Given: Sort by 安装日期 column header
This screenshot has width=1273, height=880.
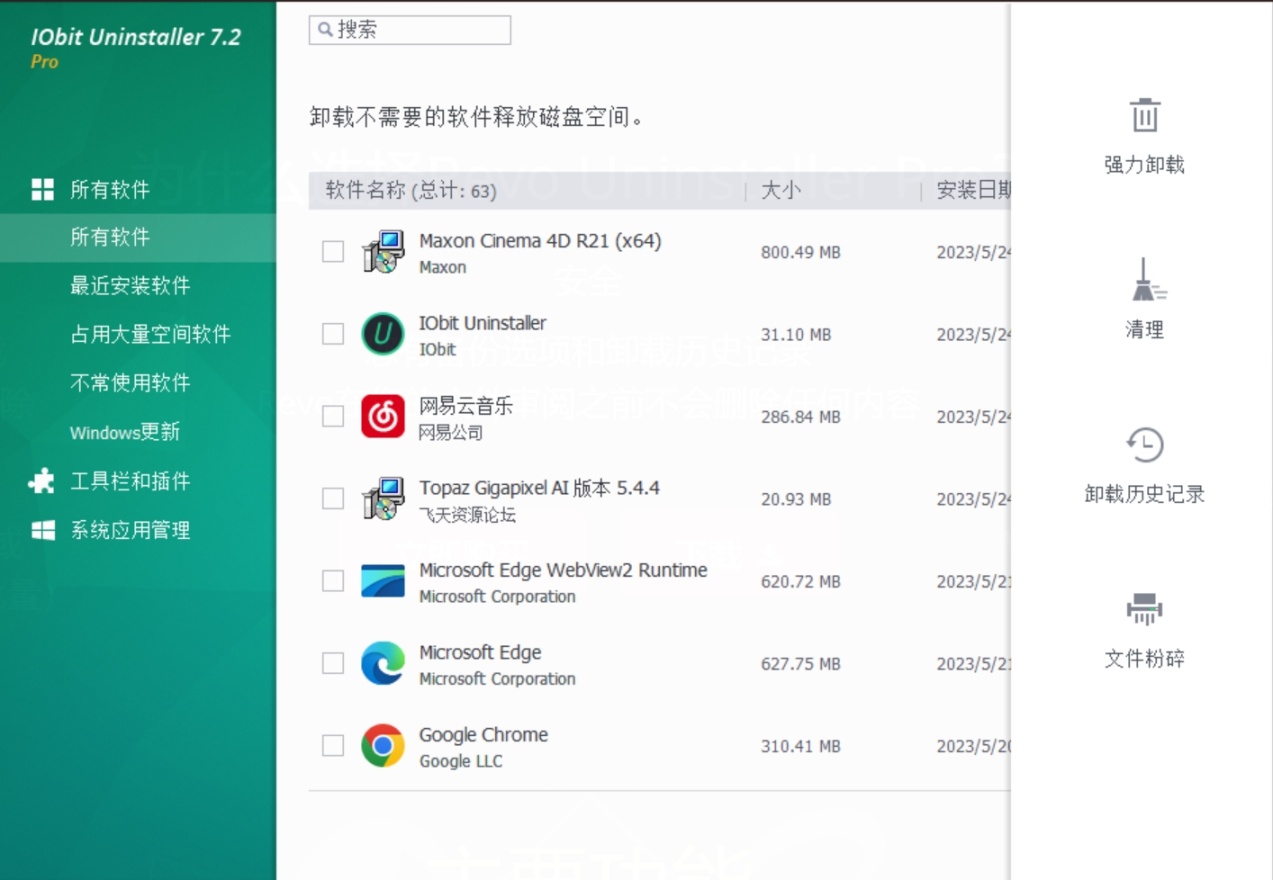Looking at the screenshot, I should click(973, 190).
